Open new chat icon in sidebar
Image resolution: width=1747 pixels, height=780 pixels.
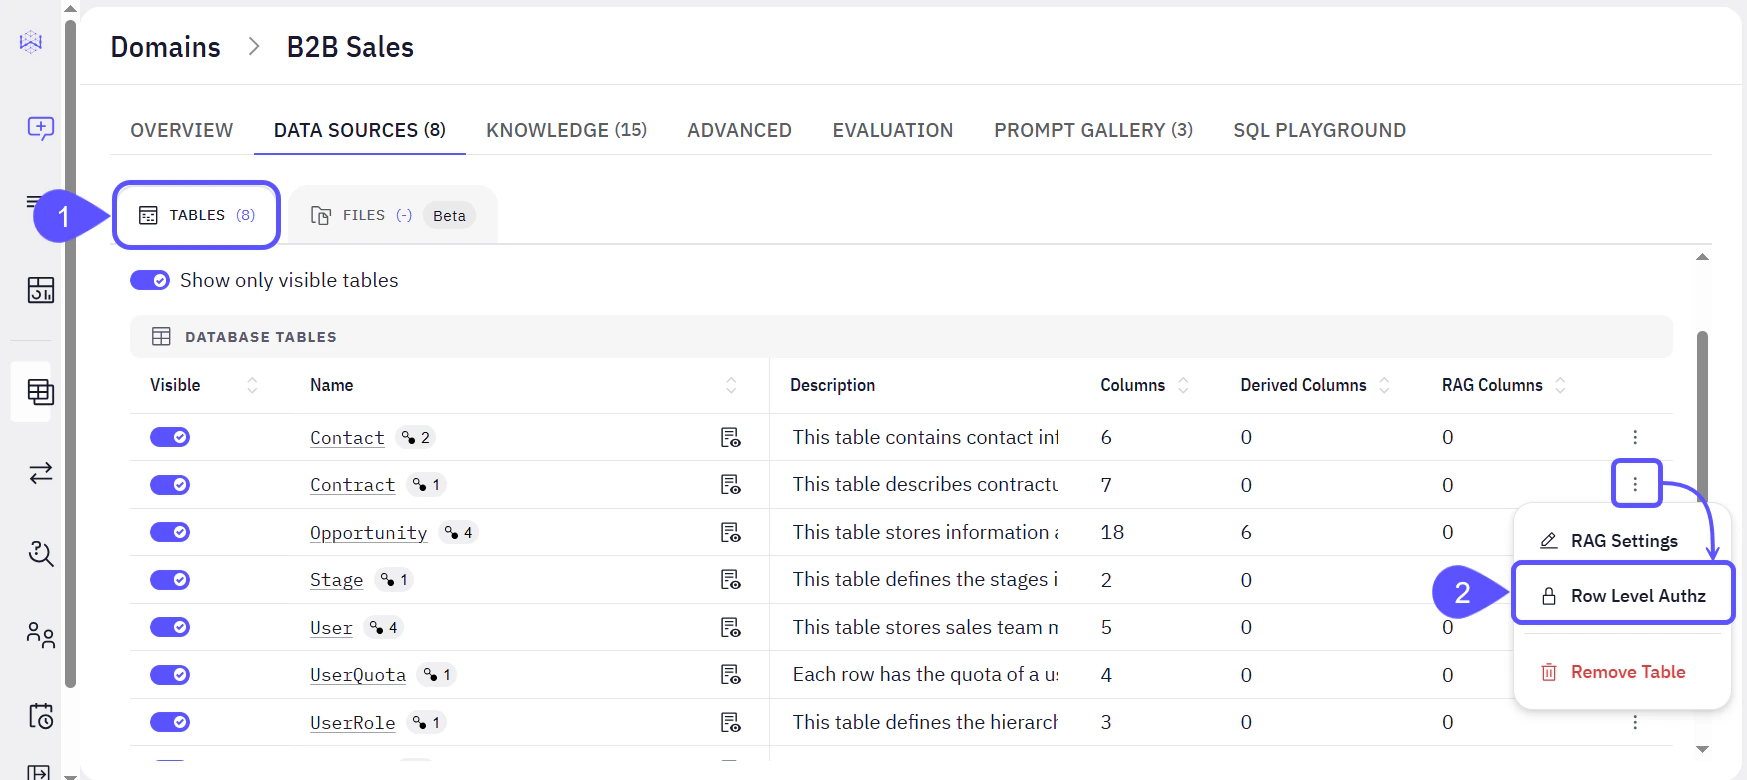pos(40,128)
